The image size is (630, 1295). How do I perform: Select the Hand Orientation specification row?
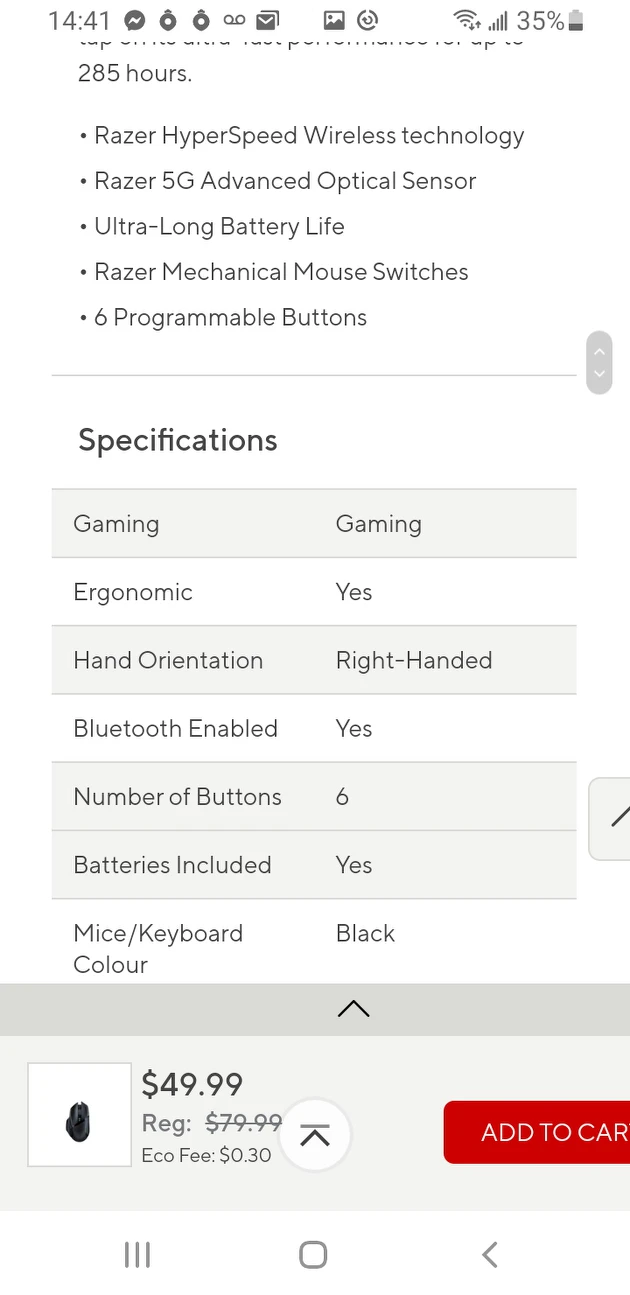[x=314, y=660]
